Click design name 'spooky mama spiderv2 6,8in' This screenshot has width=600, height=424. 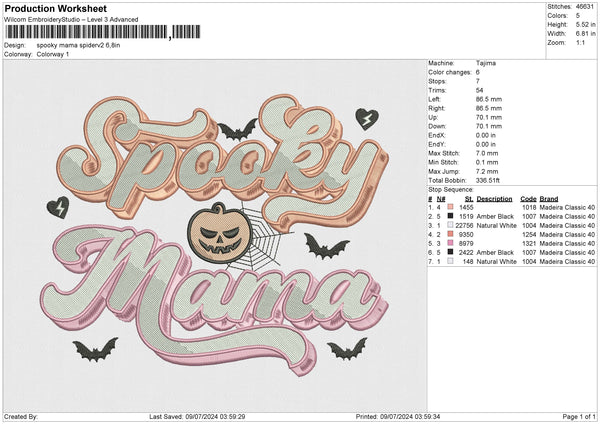pos(78,45)
